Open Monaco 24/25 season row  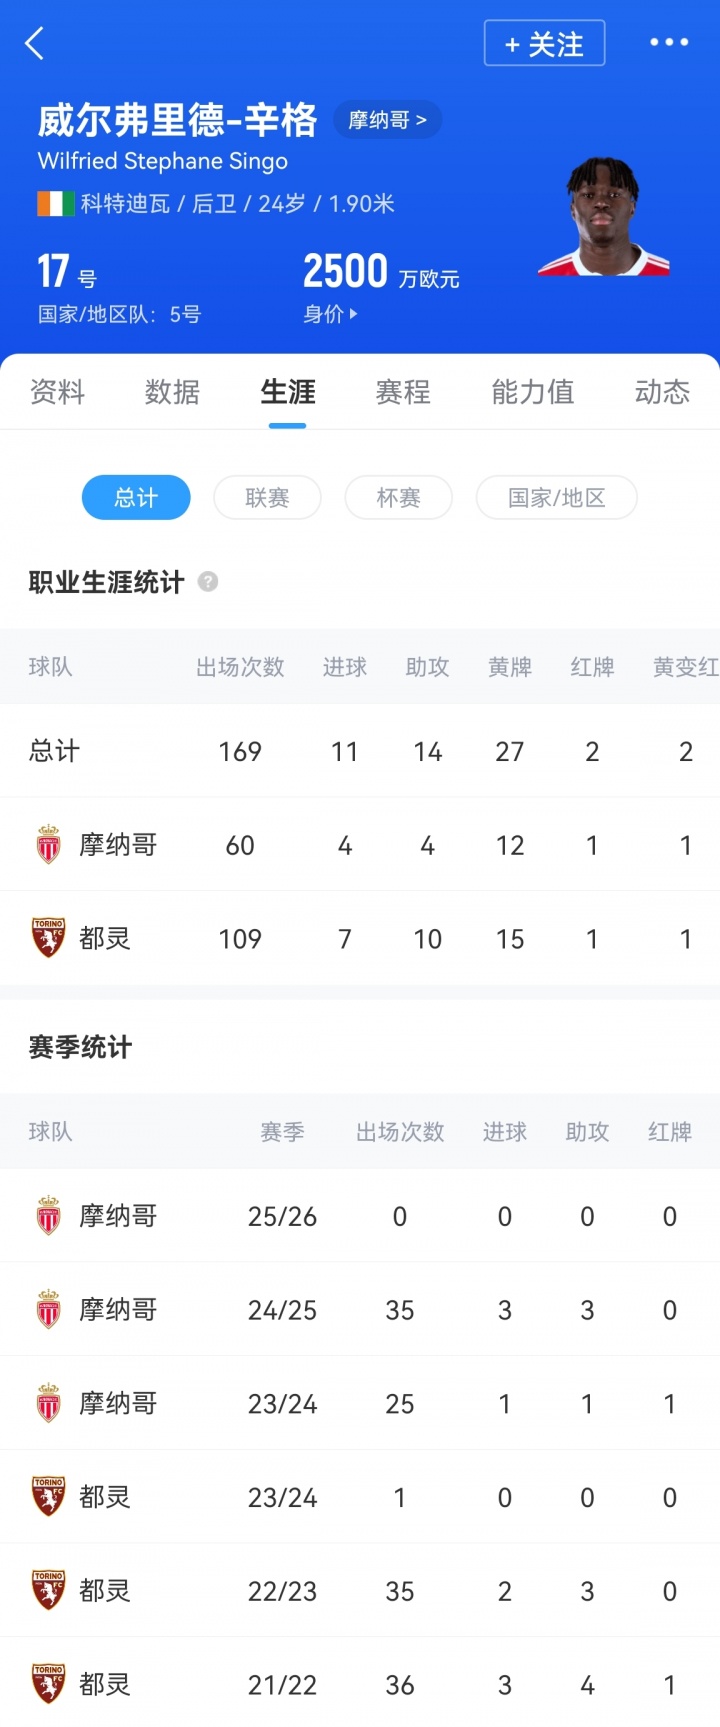click(360, 1310)
